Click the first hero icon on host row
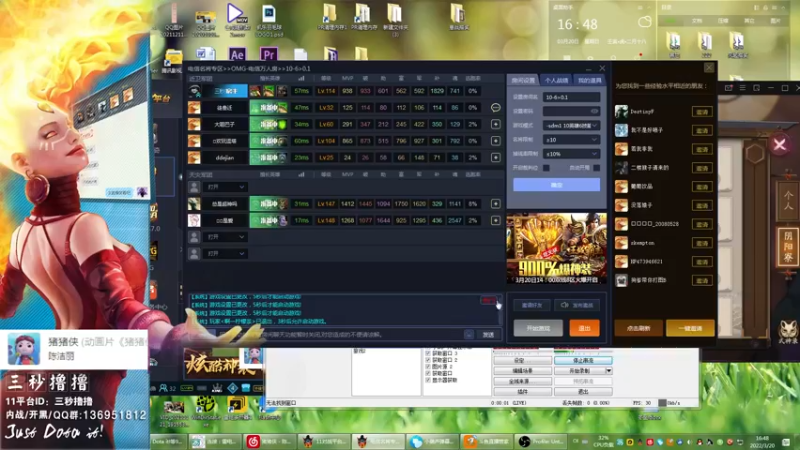Viewport: 800px width, 450px height. click(x=255, y=91)
